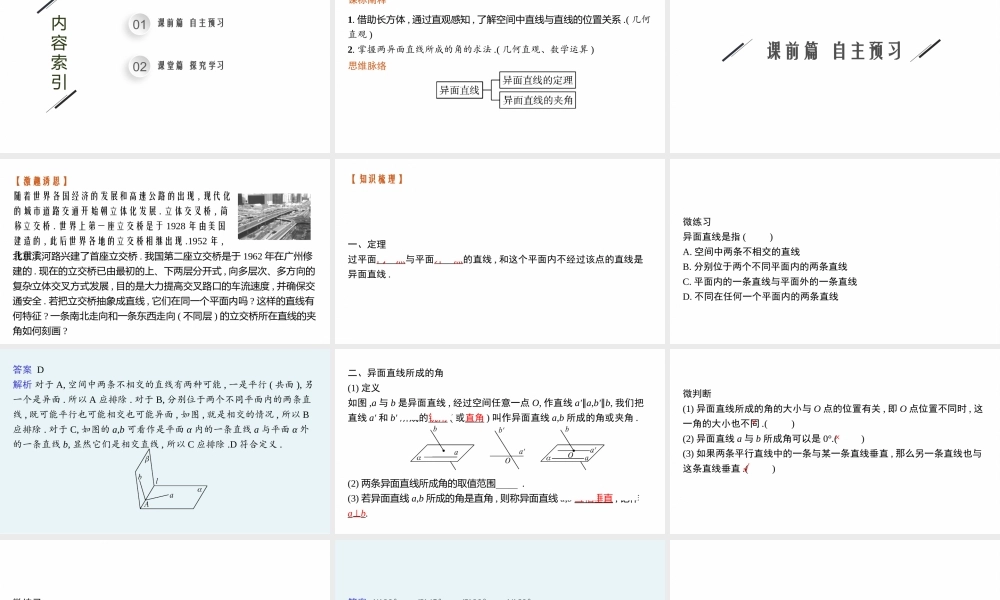
Task: Click the 激趣诱思 section heading
Action: [41, 181]
